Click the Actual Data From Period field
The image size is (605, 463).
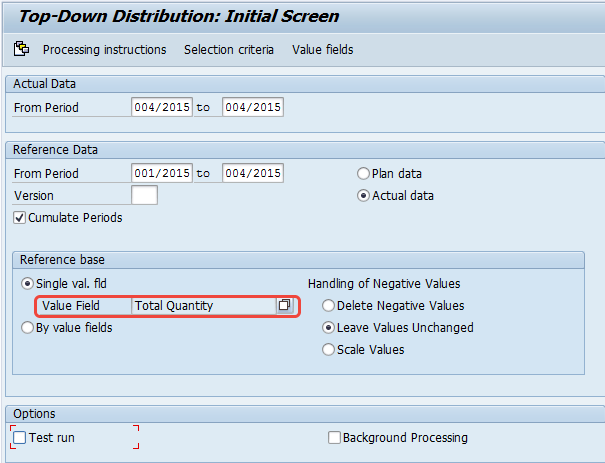click(x=161, y=107)
